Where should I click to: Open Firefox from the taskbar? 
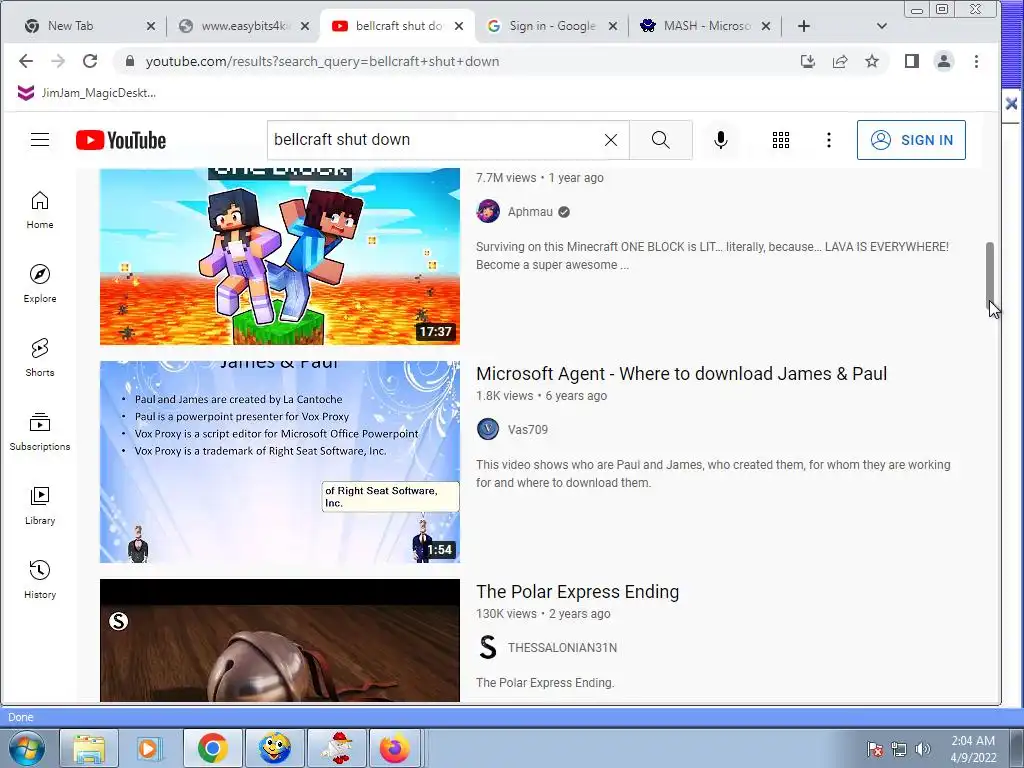[x=395, y=748]
